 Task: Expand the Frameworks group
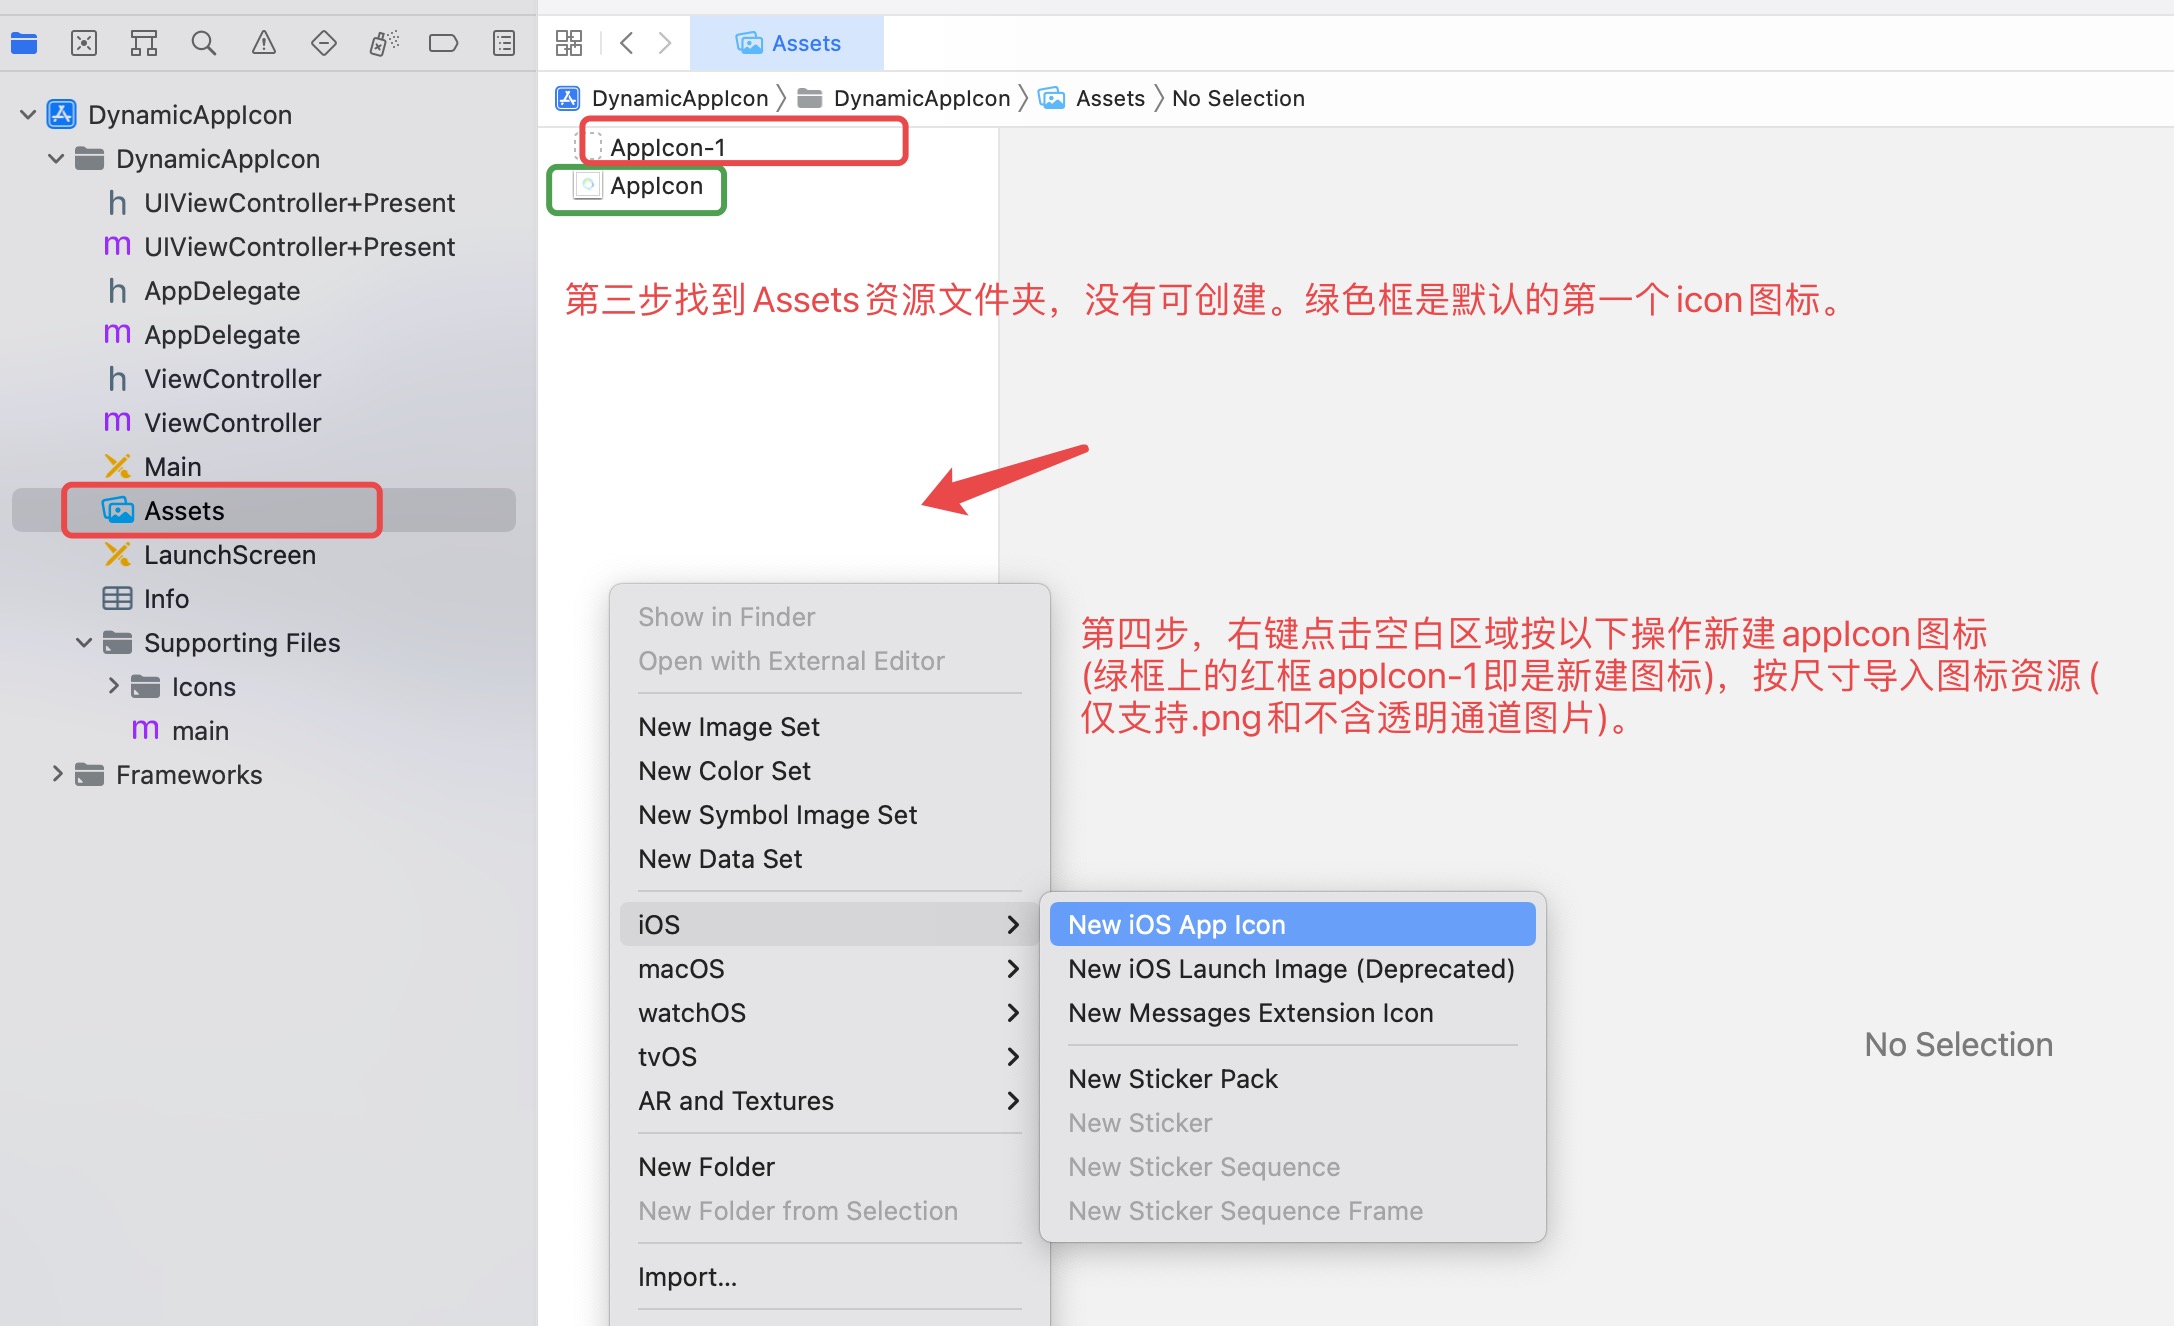pyautogui.click(x=57, y=774)
